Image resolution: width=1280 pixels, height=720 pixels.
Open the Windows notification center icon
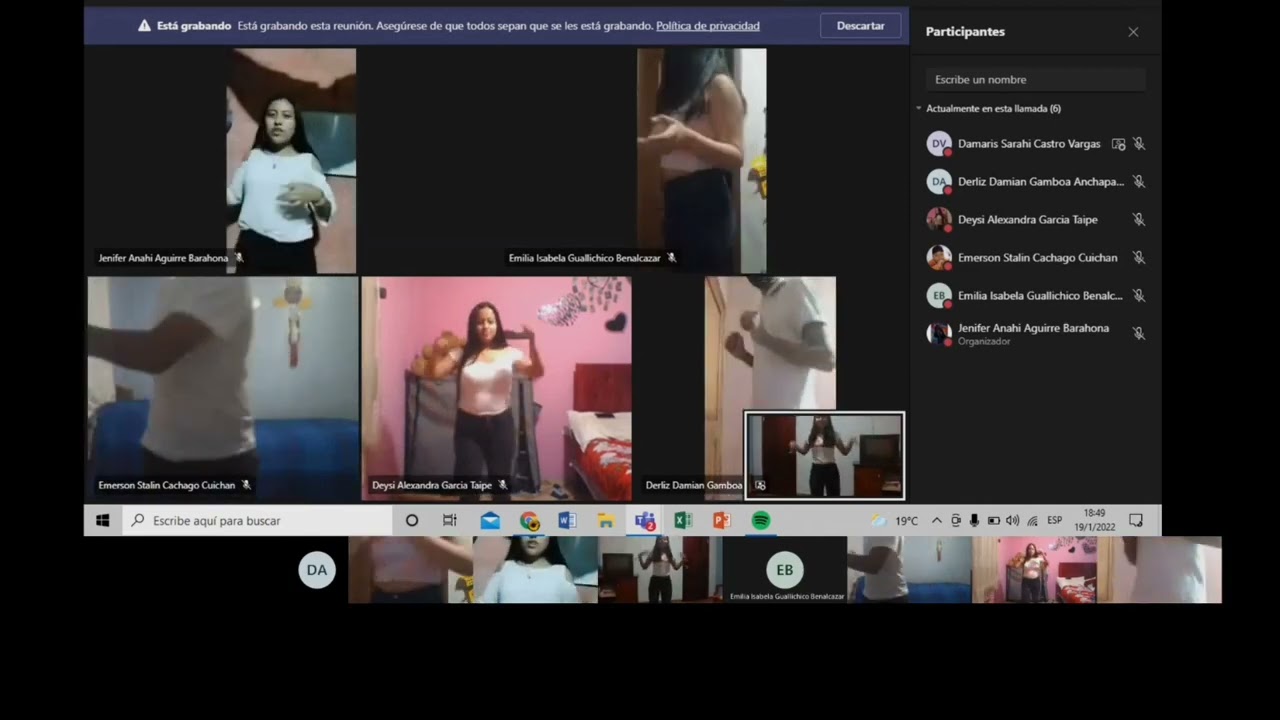tap(1136, 521)
